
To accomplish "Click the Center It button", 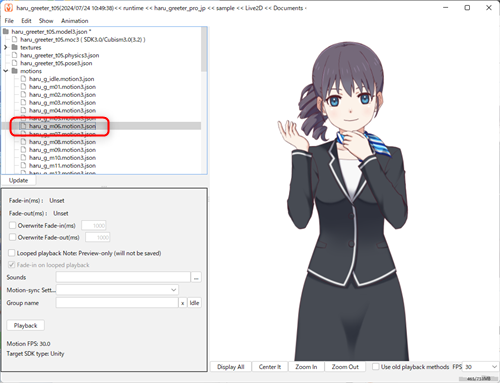I will 270,367.
